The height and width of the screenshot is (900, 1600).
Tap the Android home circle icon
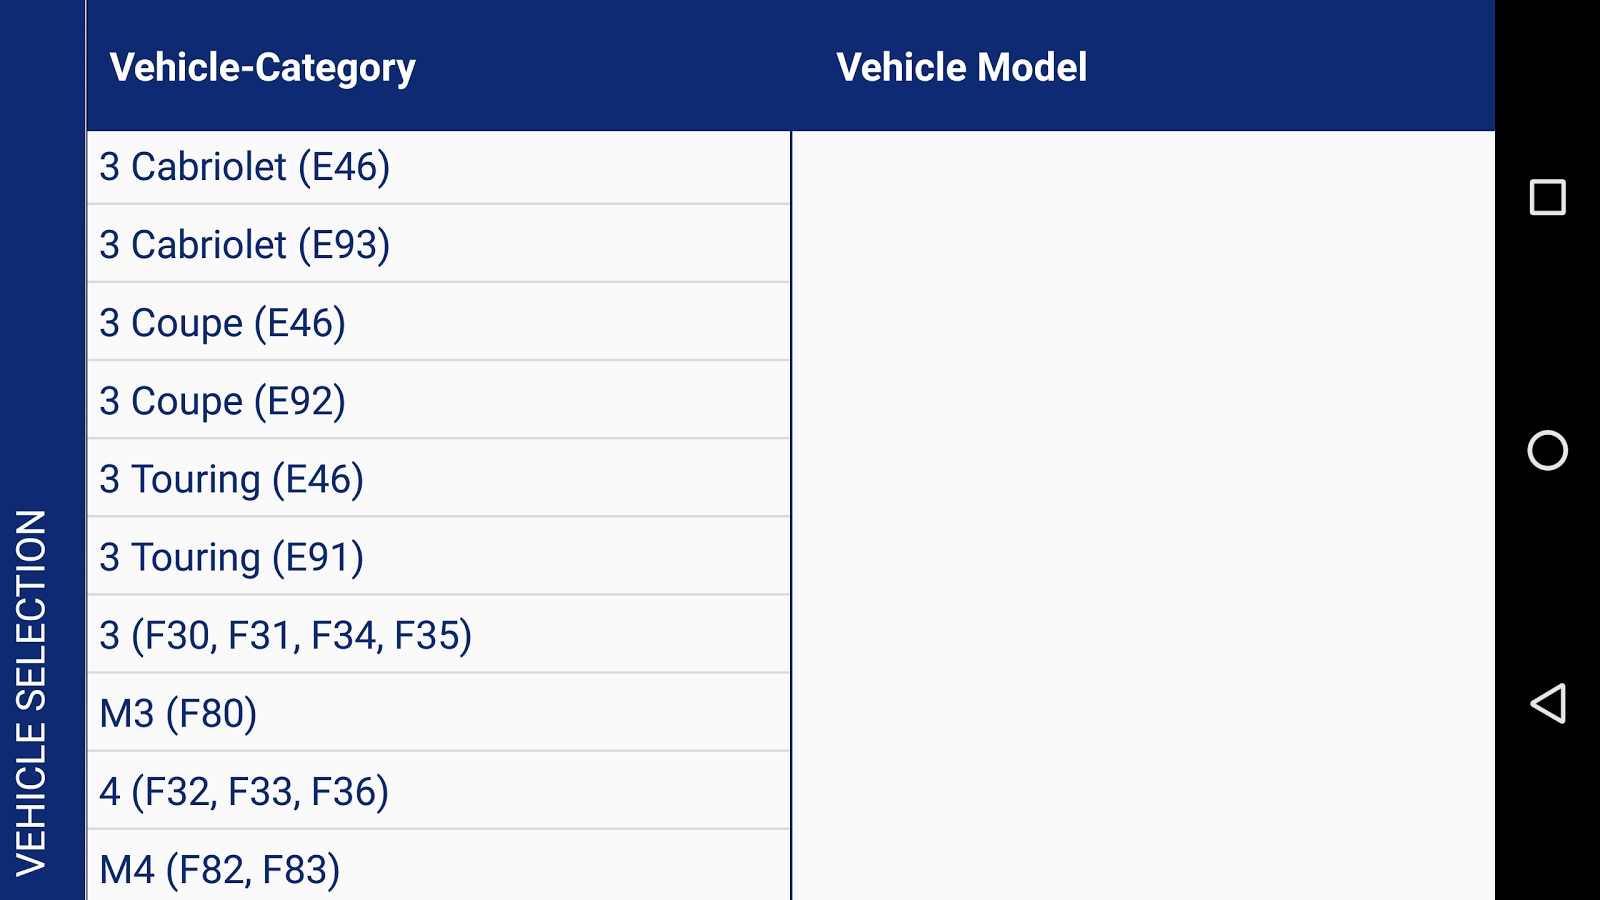pyautogui.click(x=1547, y=450)
